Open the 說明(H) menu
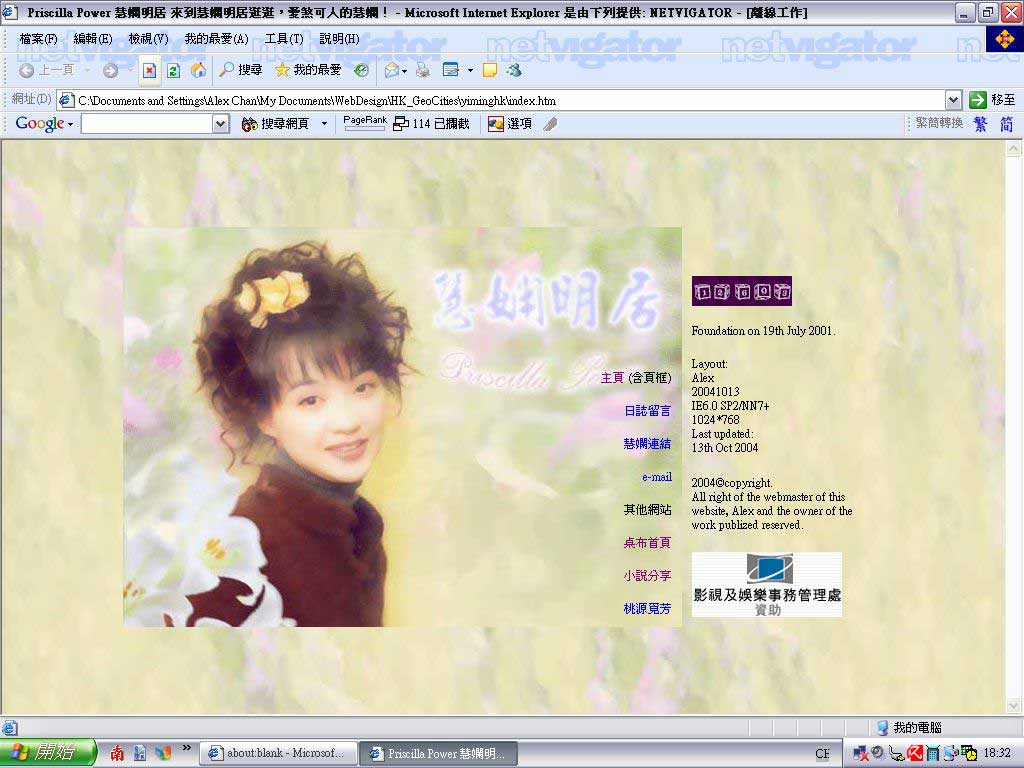 click(339, 39)
